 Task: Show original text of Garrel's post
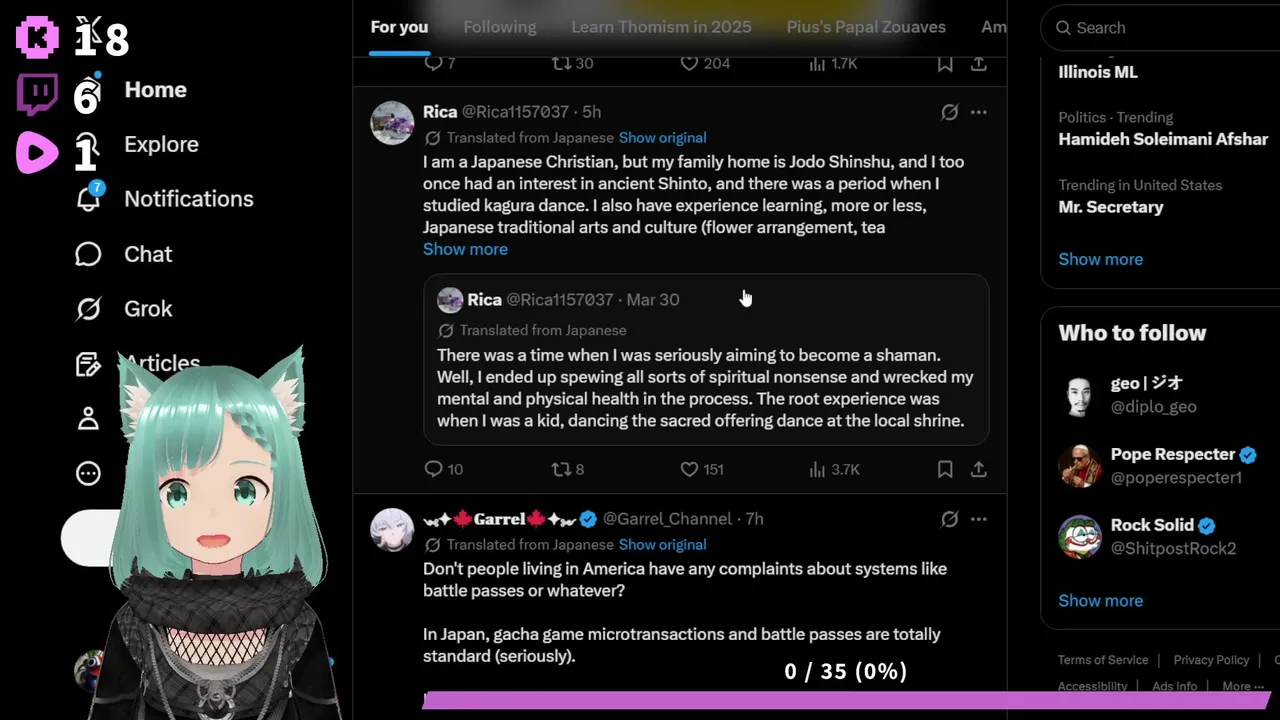pos(662,545)
